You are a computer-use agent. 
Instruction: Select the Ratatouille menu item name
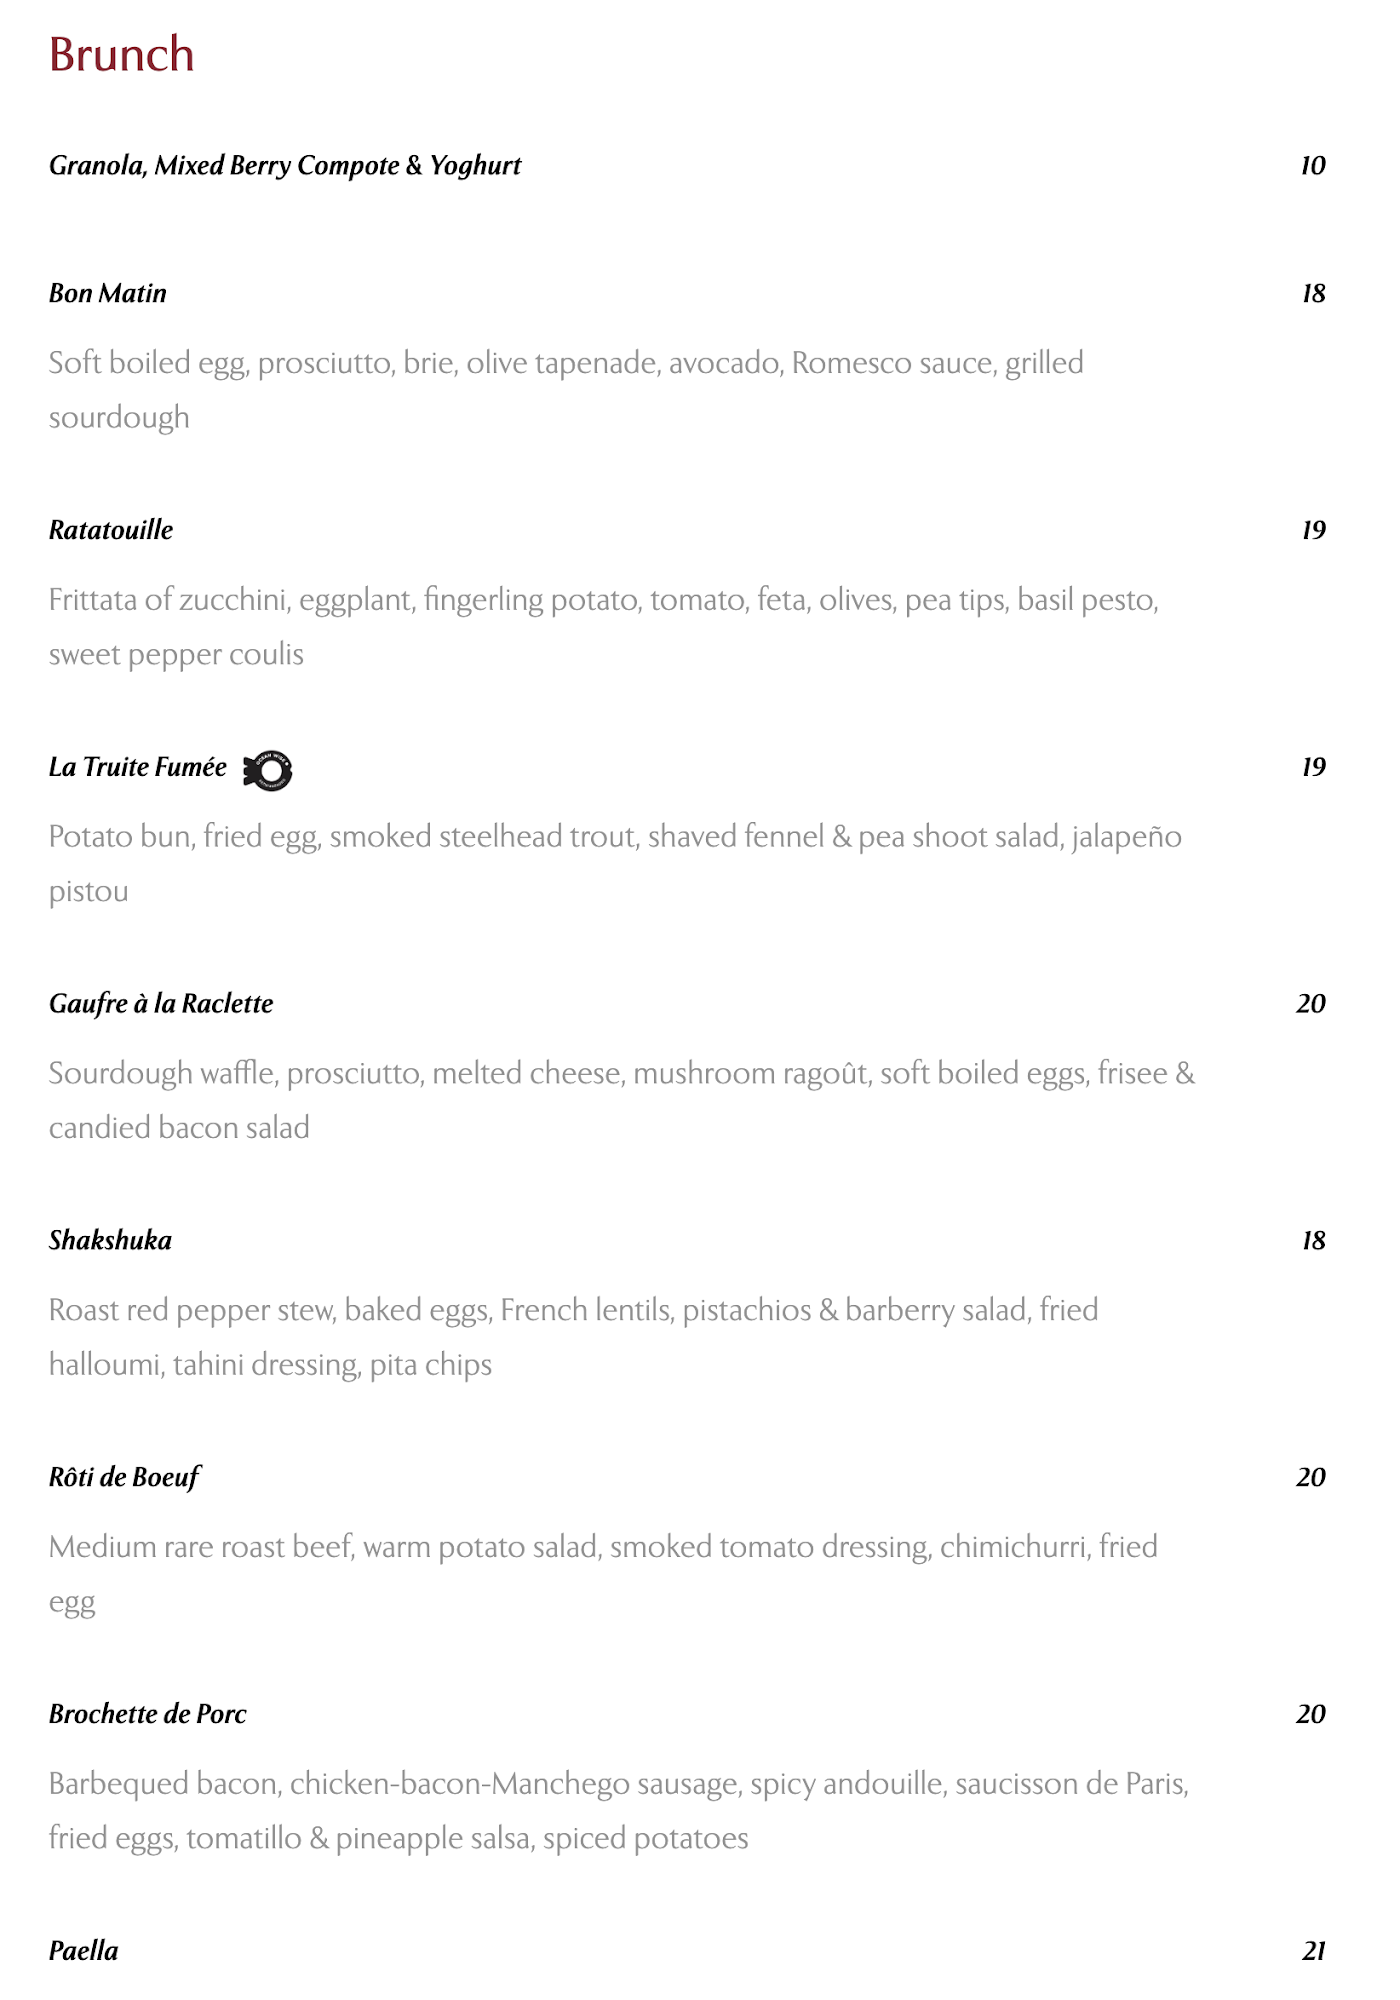click(x=111, y=530)
